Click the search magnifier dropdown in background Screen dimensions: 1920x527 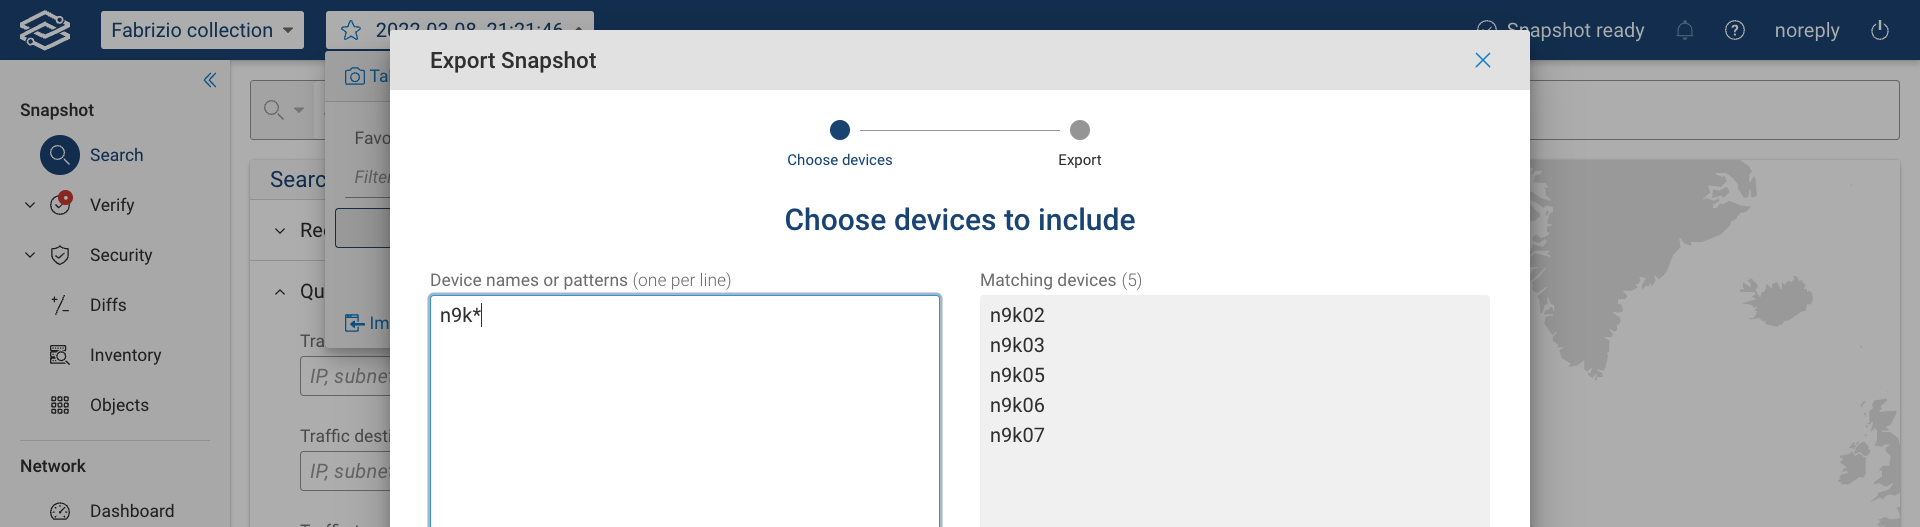pyautogui.click(x=284, y=110)
